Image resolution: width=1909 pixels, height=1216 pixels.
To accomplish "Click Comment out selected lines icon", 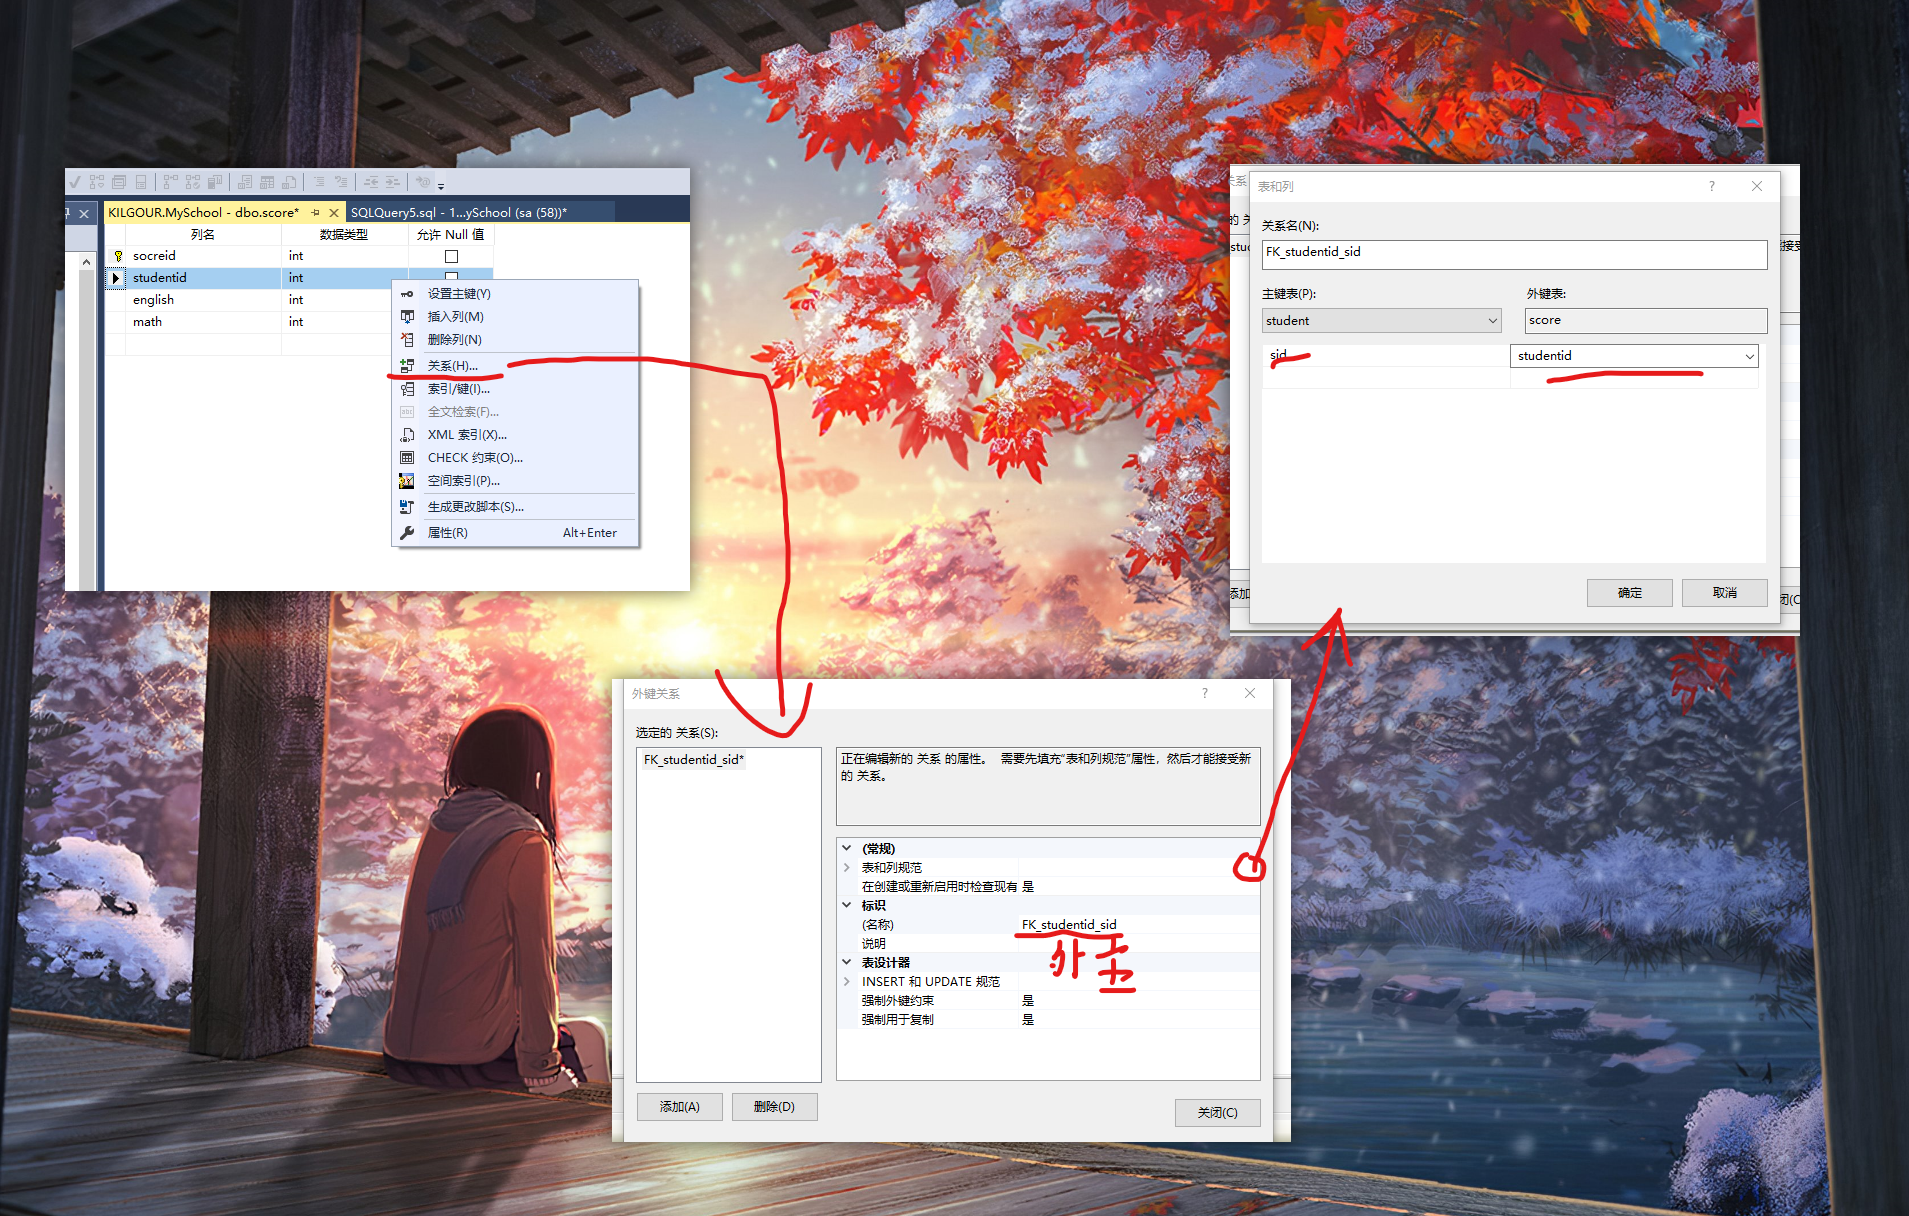I will click(319, 182).
